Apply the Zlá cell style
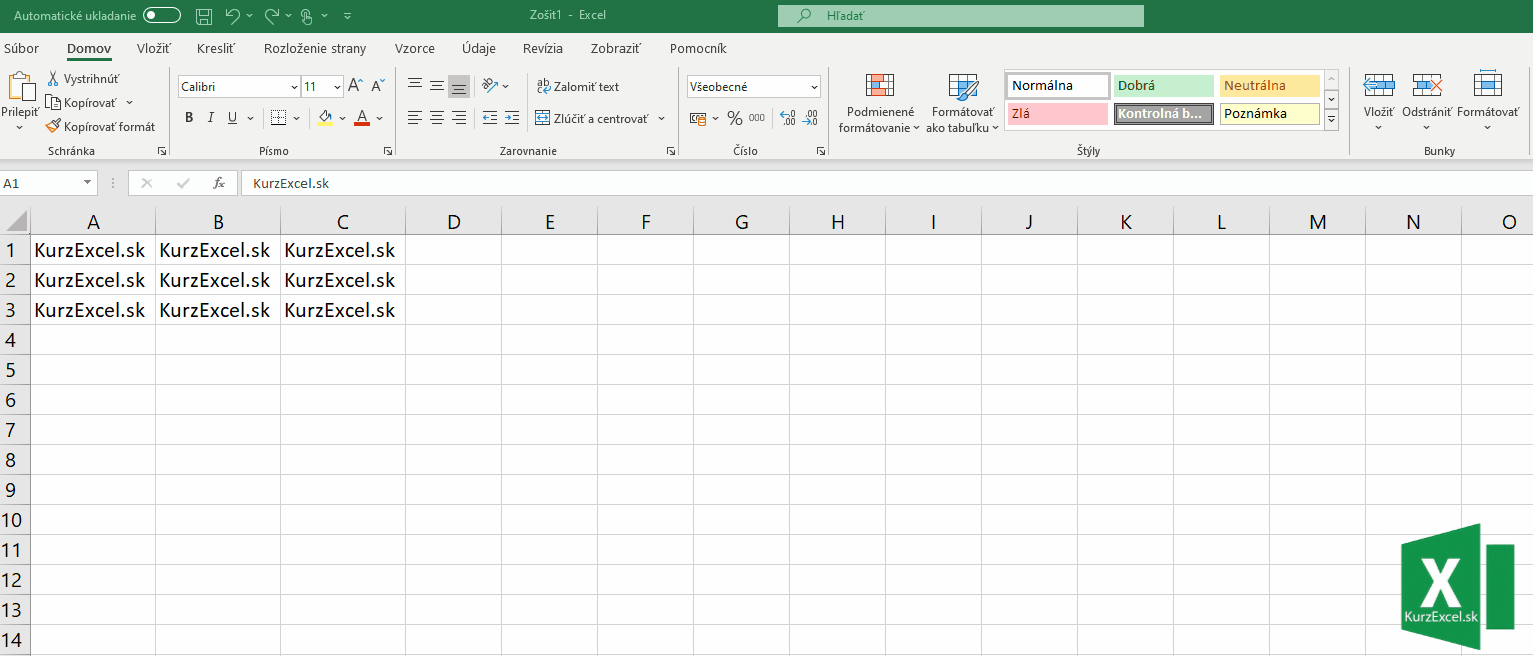 coord(1057,114)
